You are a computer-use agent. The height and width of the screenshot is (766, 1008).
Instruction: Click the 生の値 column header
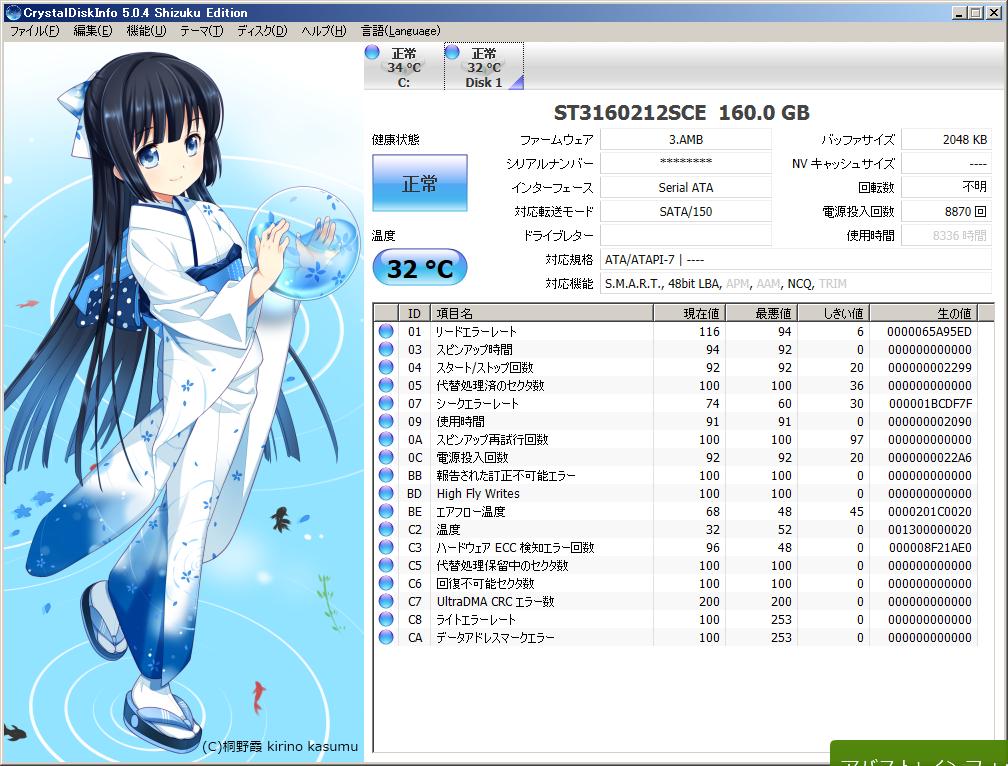pyautogui.click(x=924, y=313)
